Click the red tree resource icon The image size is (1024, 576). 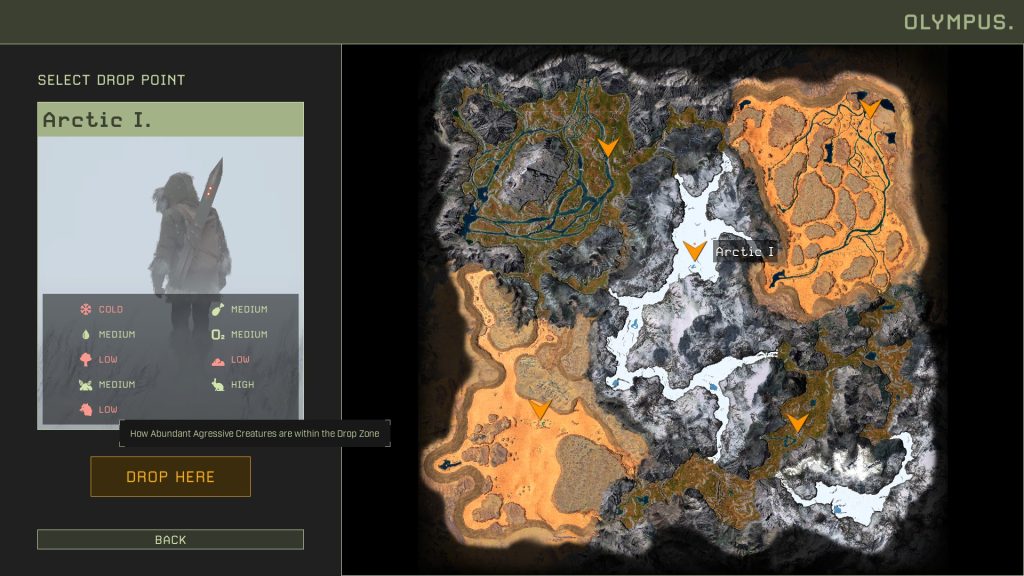click(86, 359)
